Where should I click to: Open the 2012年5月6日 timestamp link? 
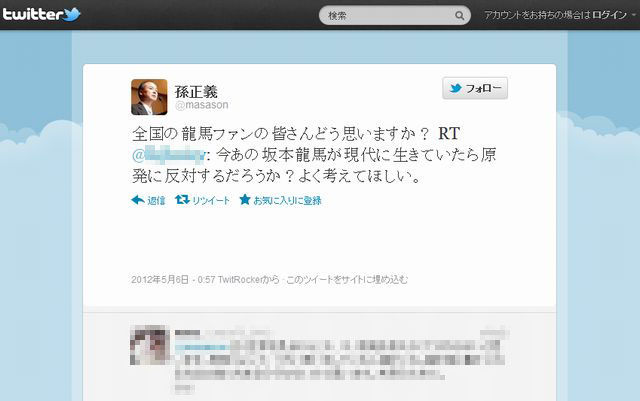click(x=160, y=280)
